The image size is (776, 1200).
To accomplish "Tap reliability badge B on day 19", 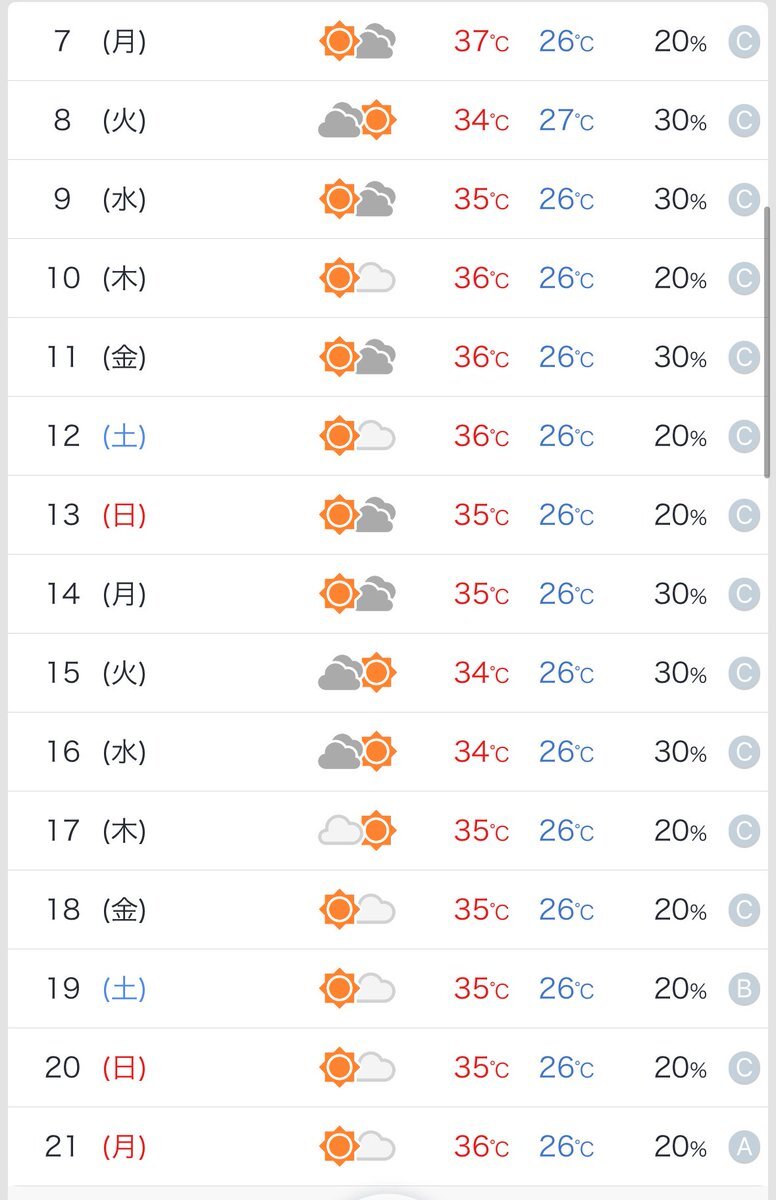I will click(743, 990).
